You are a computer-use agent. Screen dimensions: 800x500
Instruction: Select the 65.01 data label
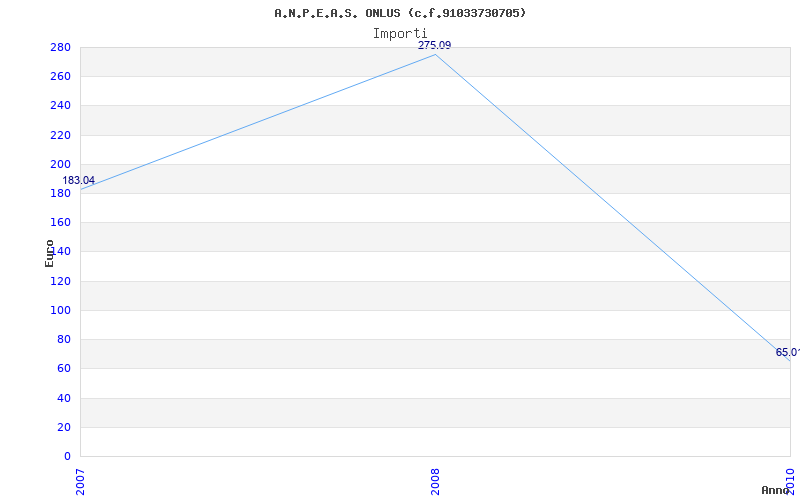788,352
